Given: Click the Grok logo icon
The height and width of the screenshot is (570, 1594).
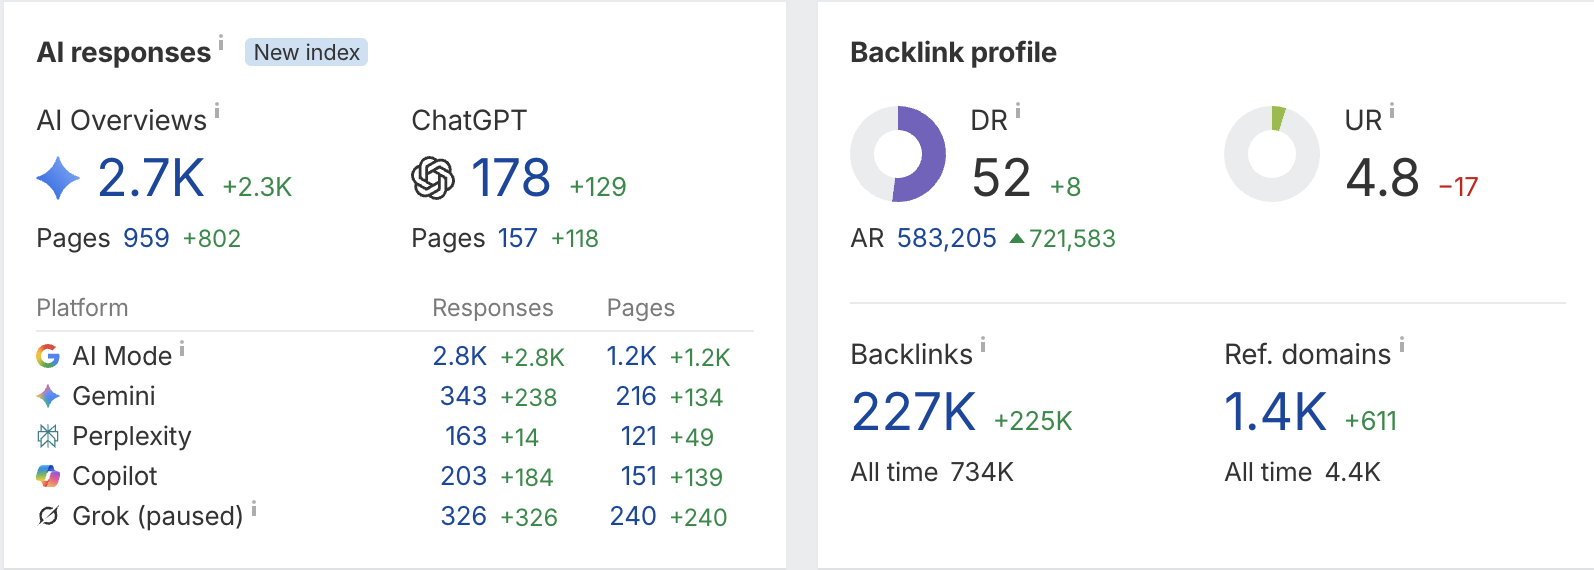Looking at the screenshot, I should 48,516.
